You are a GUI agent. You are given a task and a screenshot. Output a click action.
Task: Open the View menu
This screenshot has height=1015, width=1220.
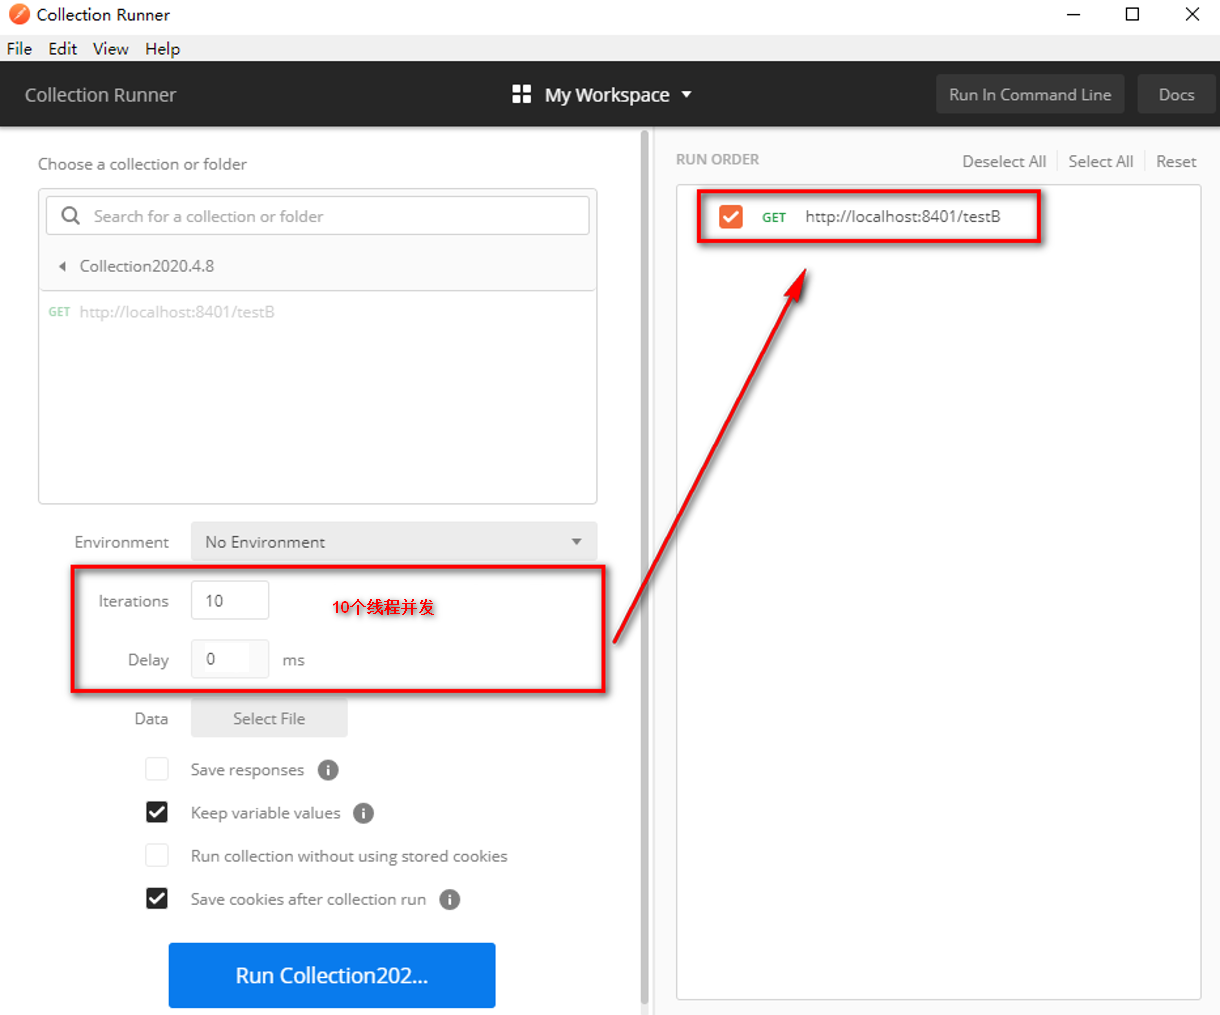click(x=111, y=48)
